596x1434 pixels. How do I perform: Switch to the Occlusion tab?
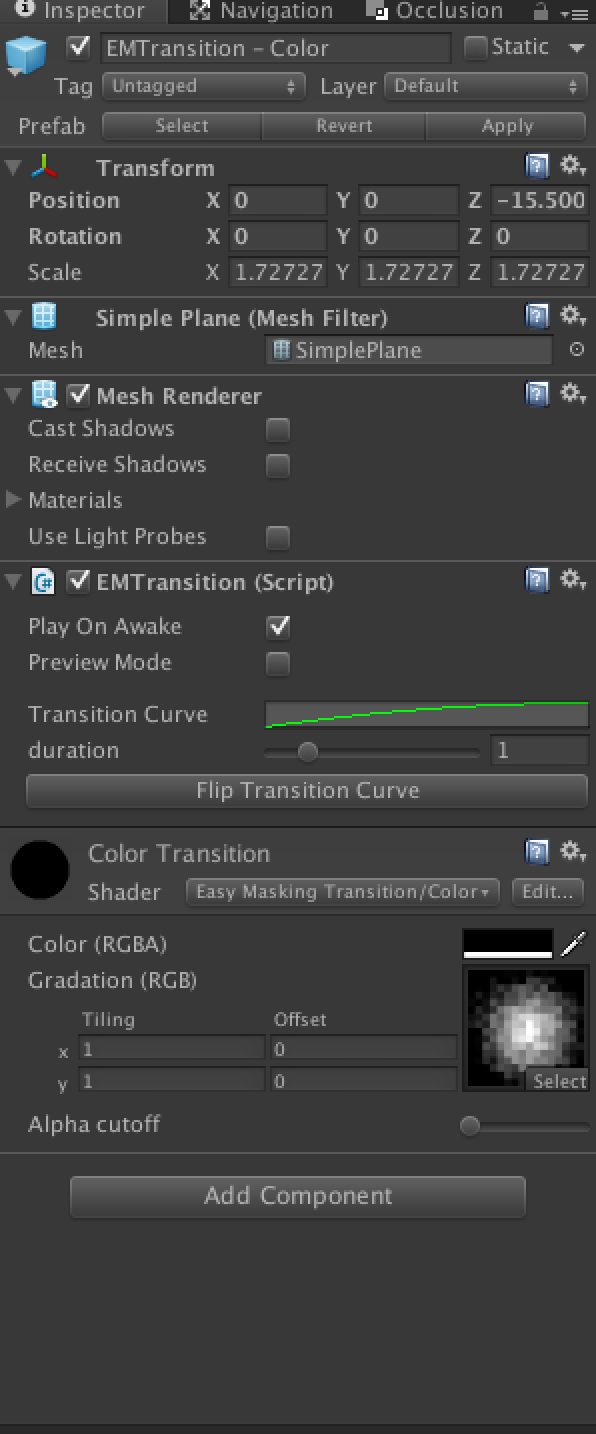436,12
